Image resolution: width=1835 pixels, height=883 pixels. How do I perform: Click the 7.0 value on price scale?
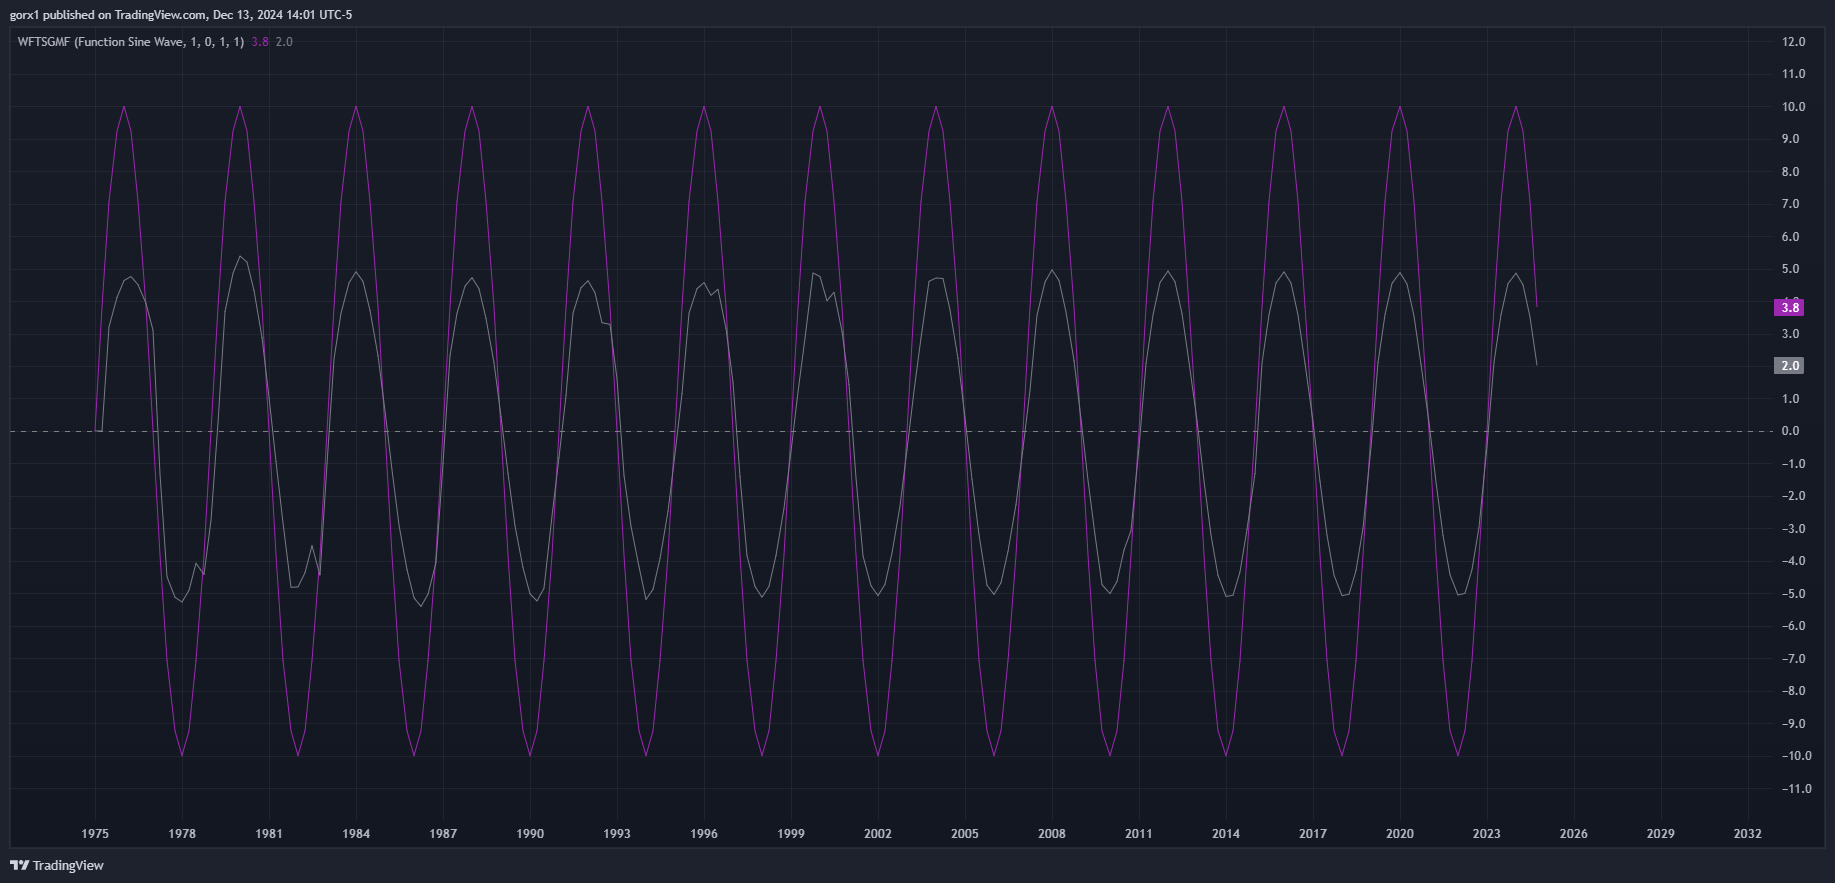coord(1790,204)
